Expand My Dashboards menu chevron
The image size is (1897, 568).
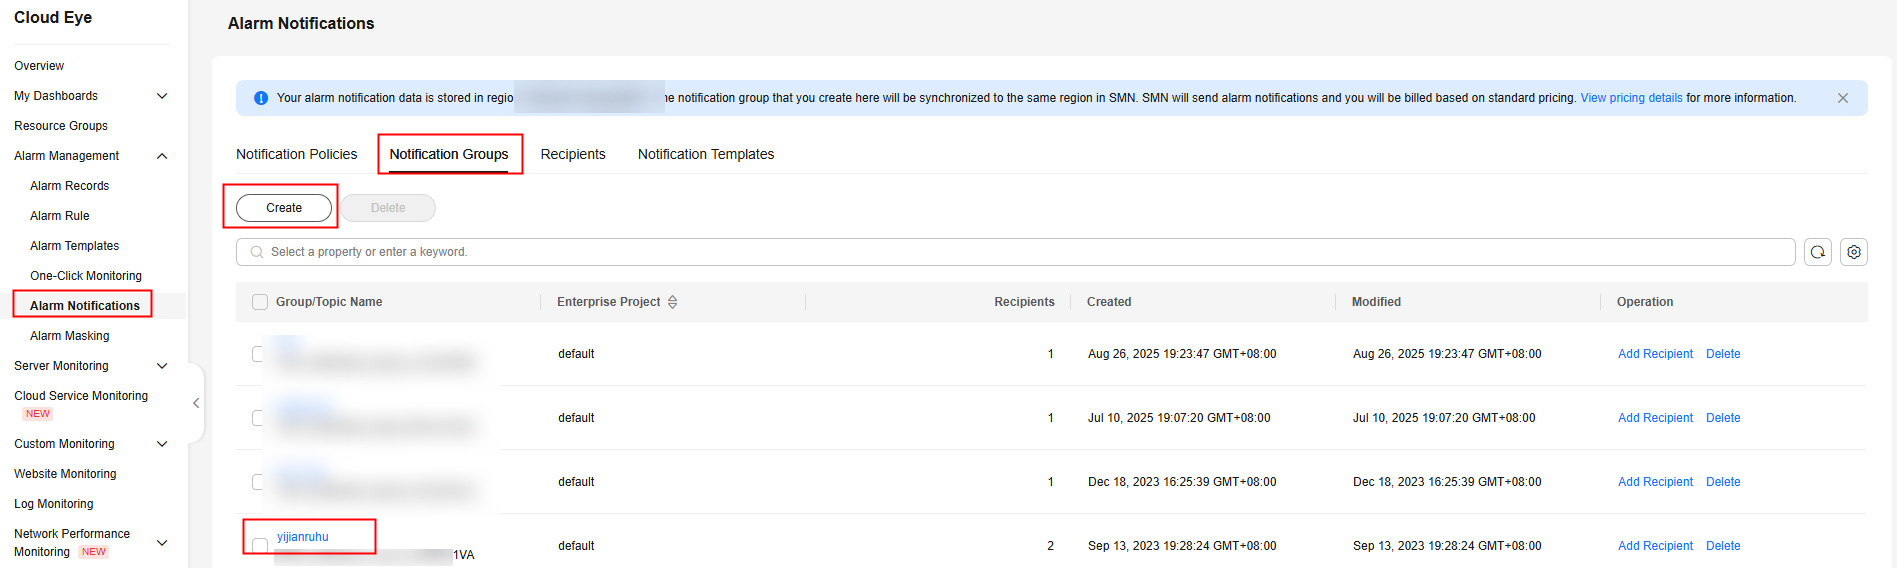[162, 96]
